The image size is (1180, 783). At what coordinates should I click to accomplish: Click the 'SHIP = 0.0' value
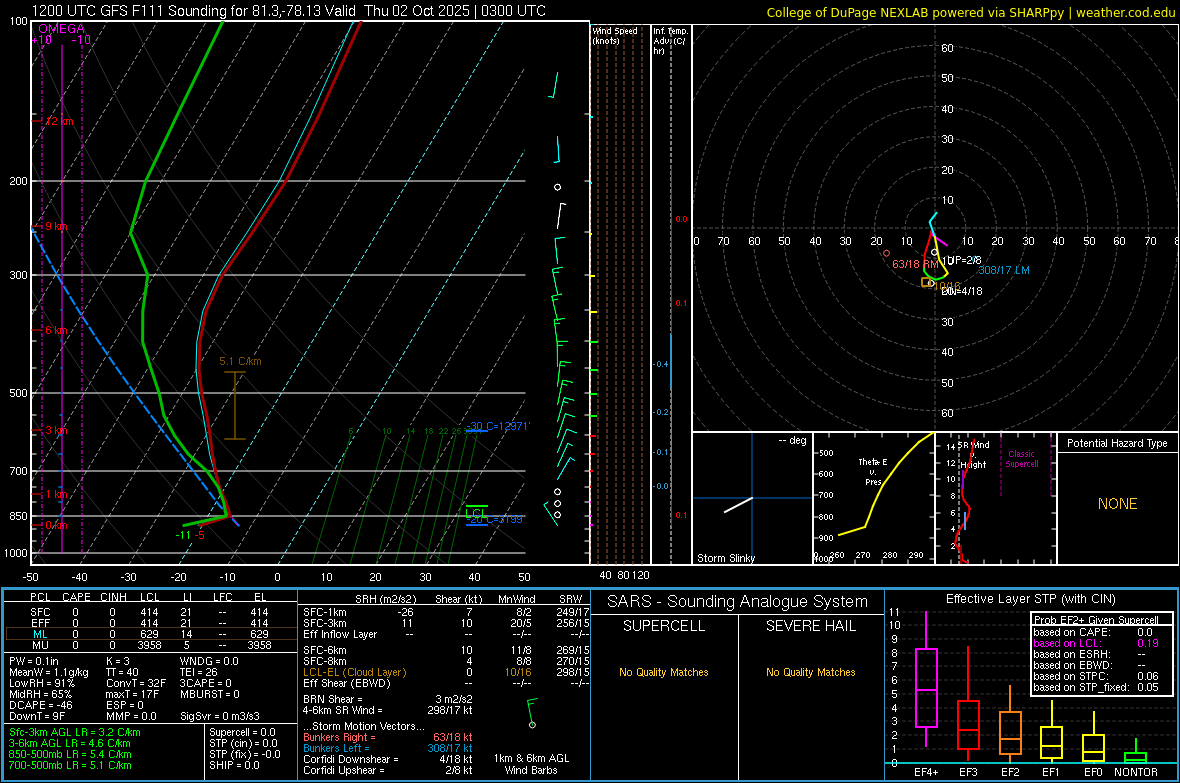tap(234, 765)
